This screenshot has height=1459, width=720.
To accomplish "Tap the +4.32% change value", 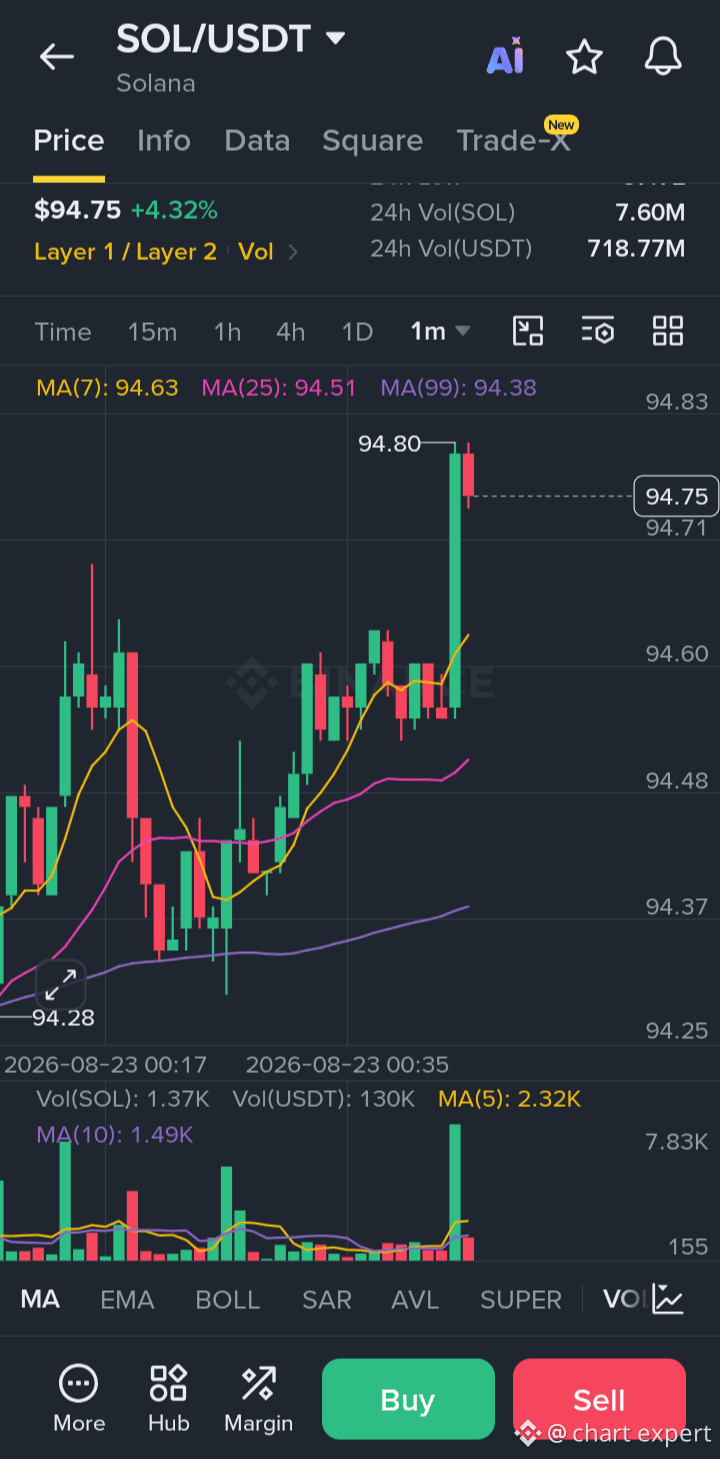I will [174, 210].
